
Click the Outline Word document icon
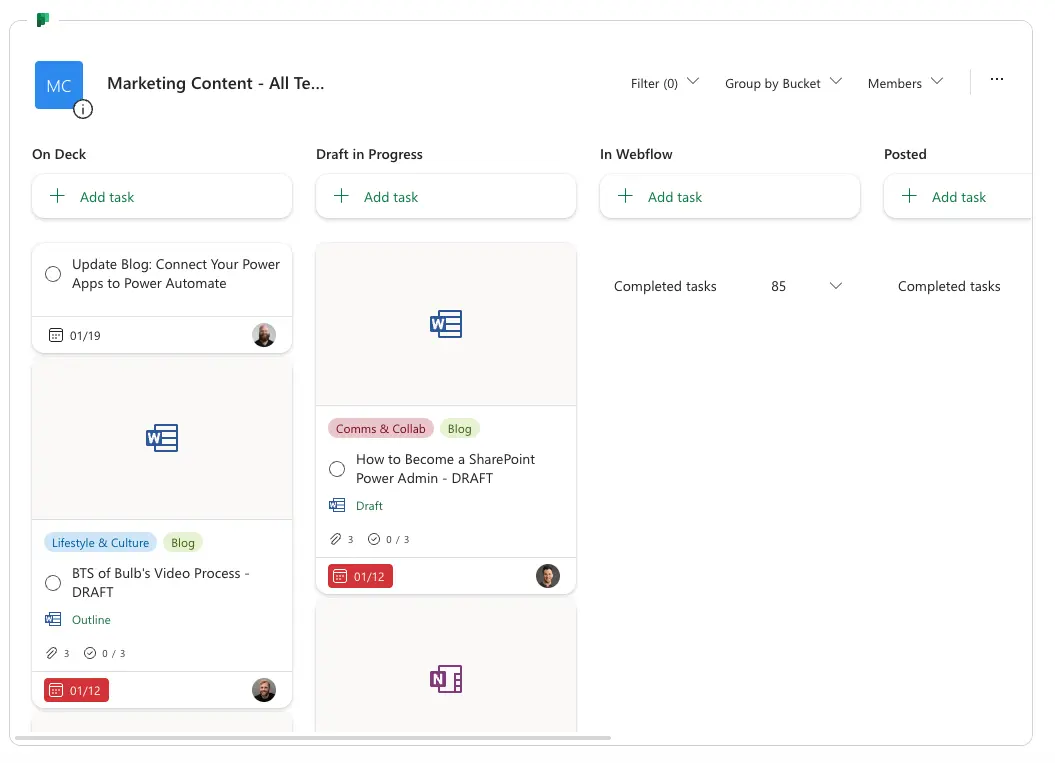[x=53, y=619]
